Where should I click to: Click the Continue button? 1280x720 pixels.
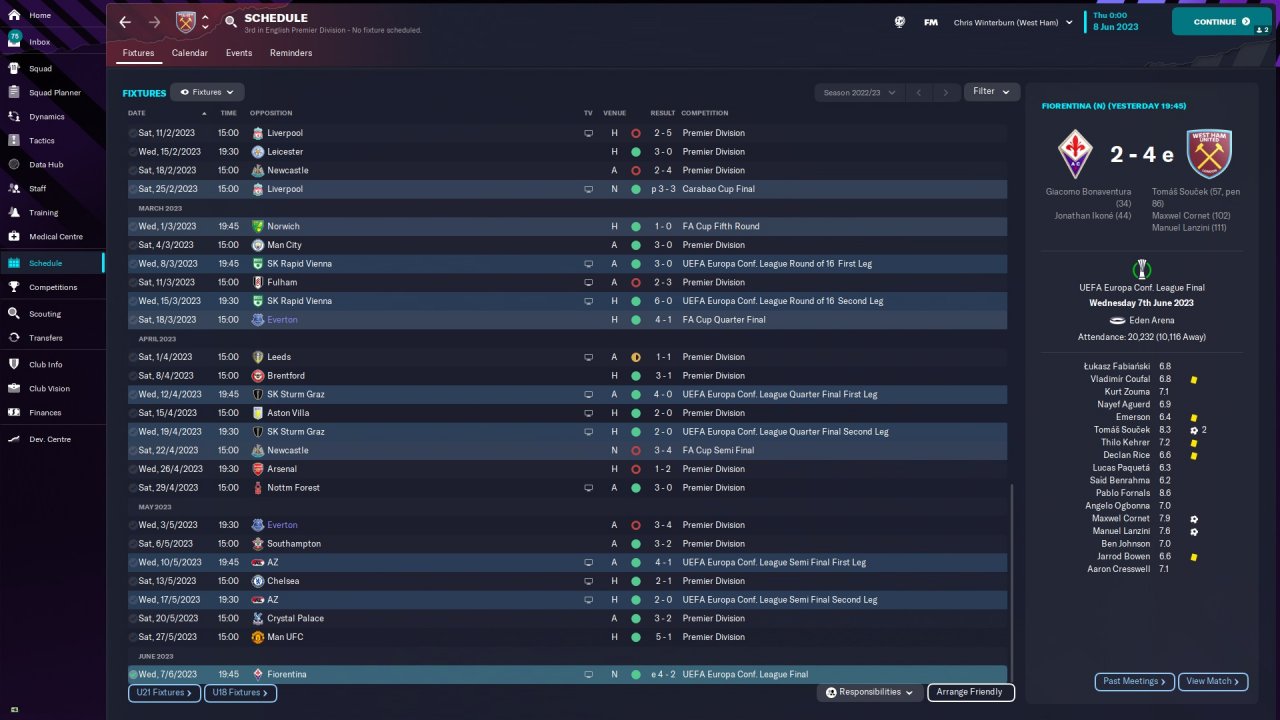pos(1222,22)
